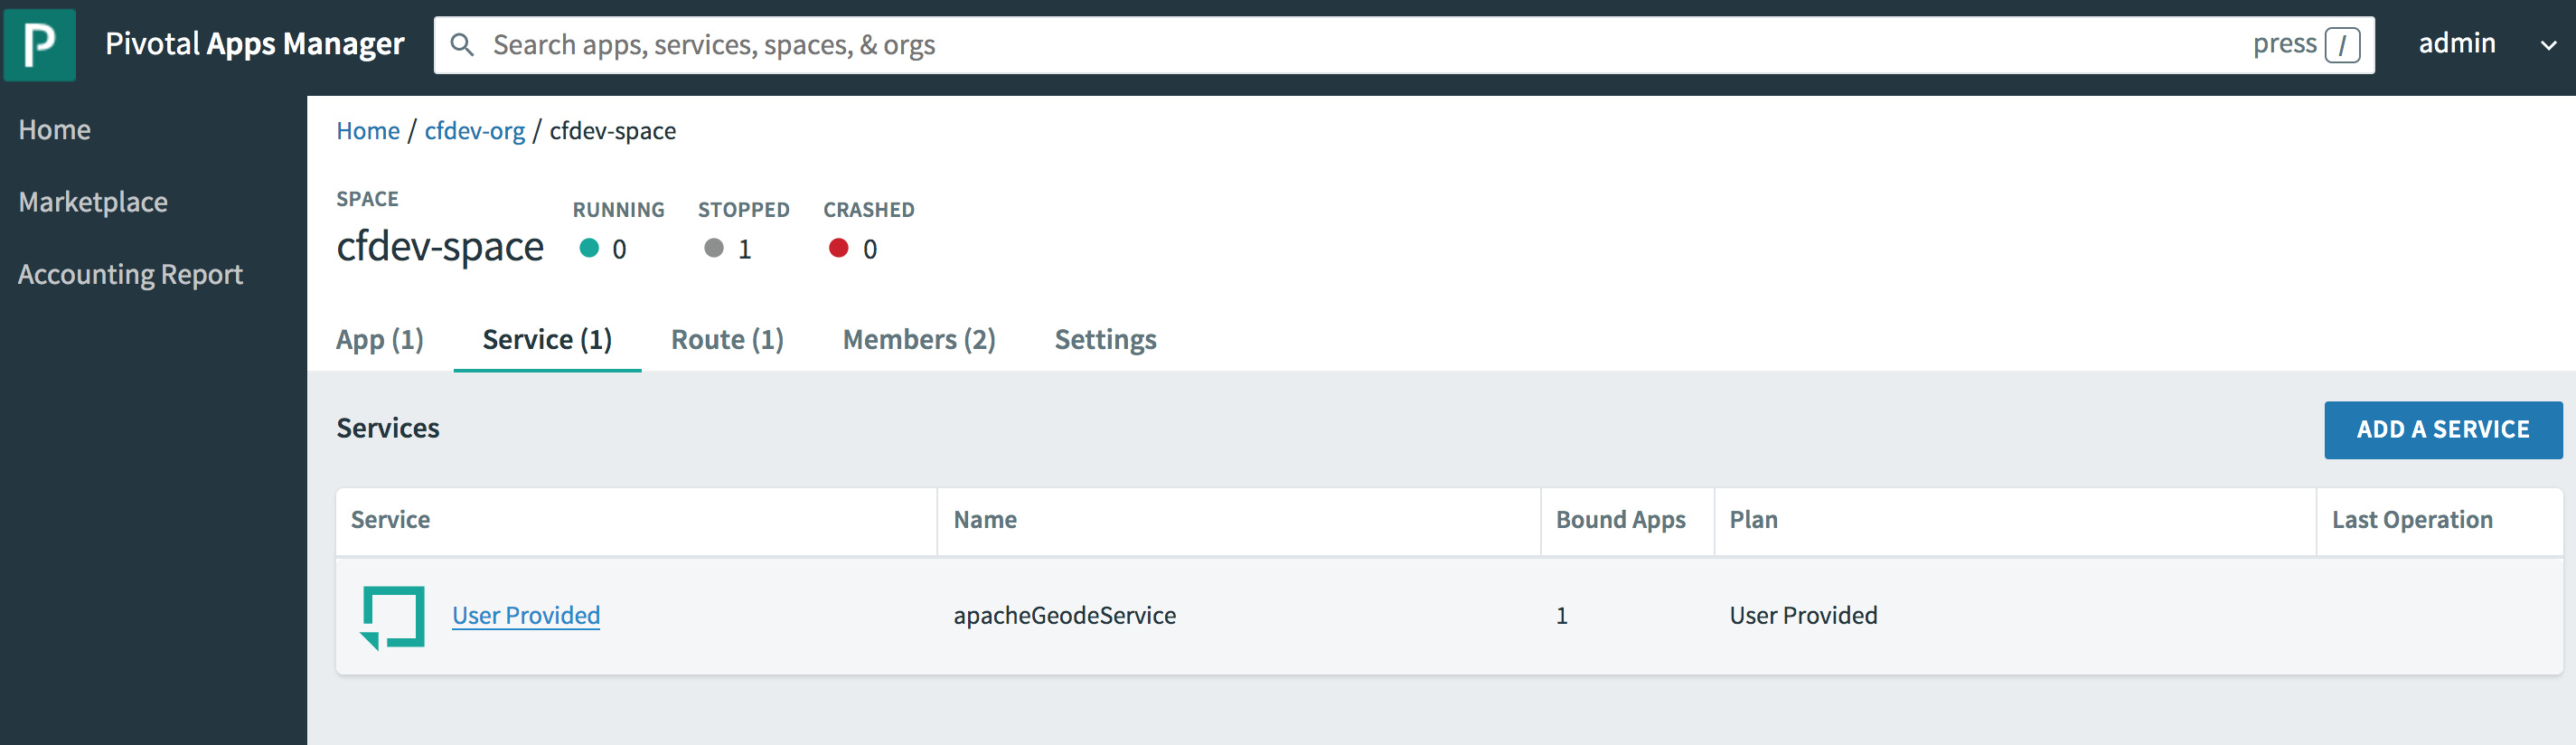This screenshot has width=2576, height=745.
Task: Click the CRASHED status label
Action: [868, 210]
